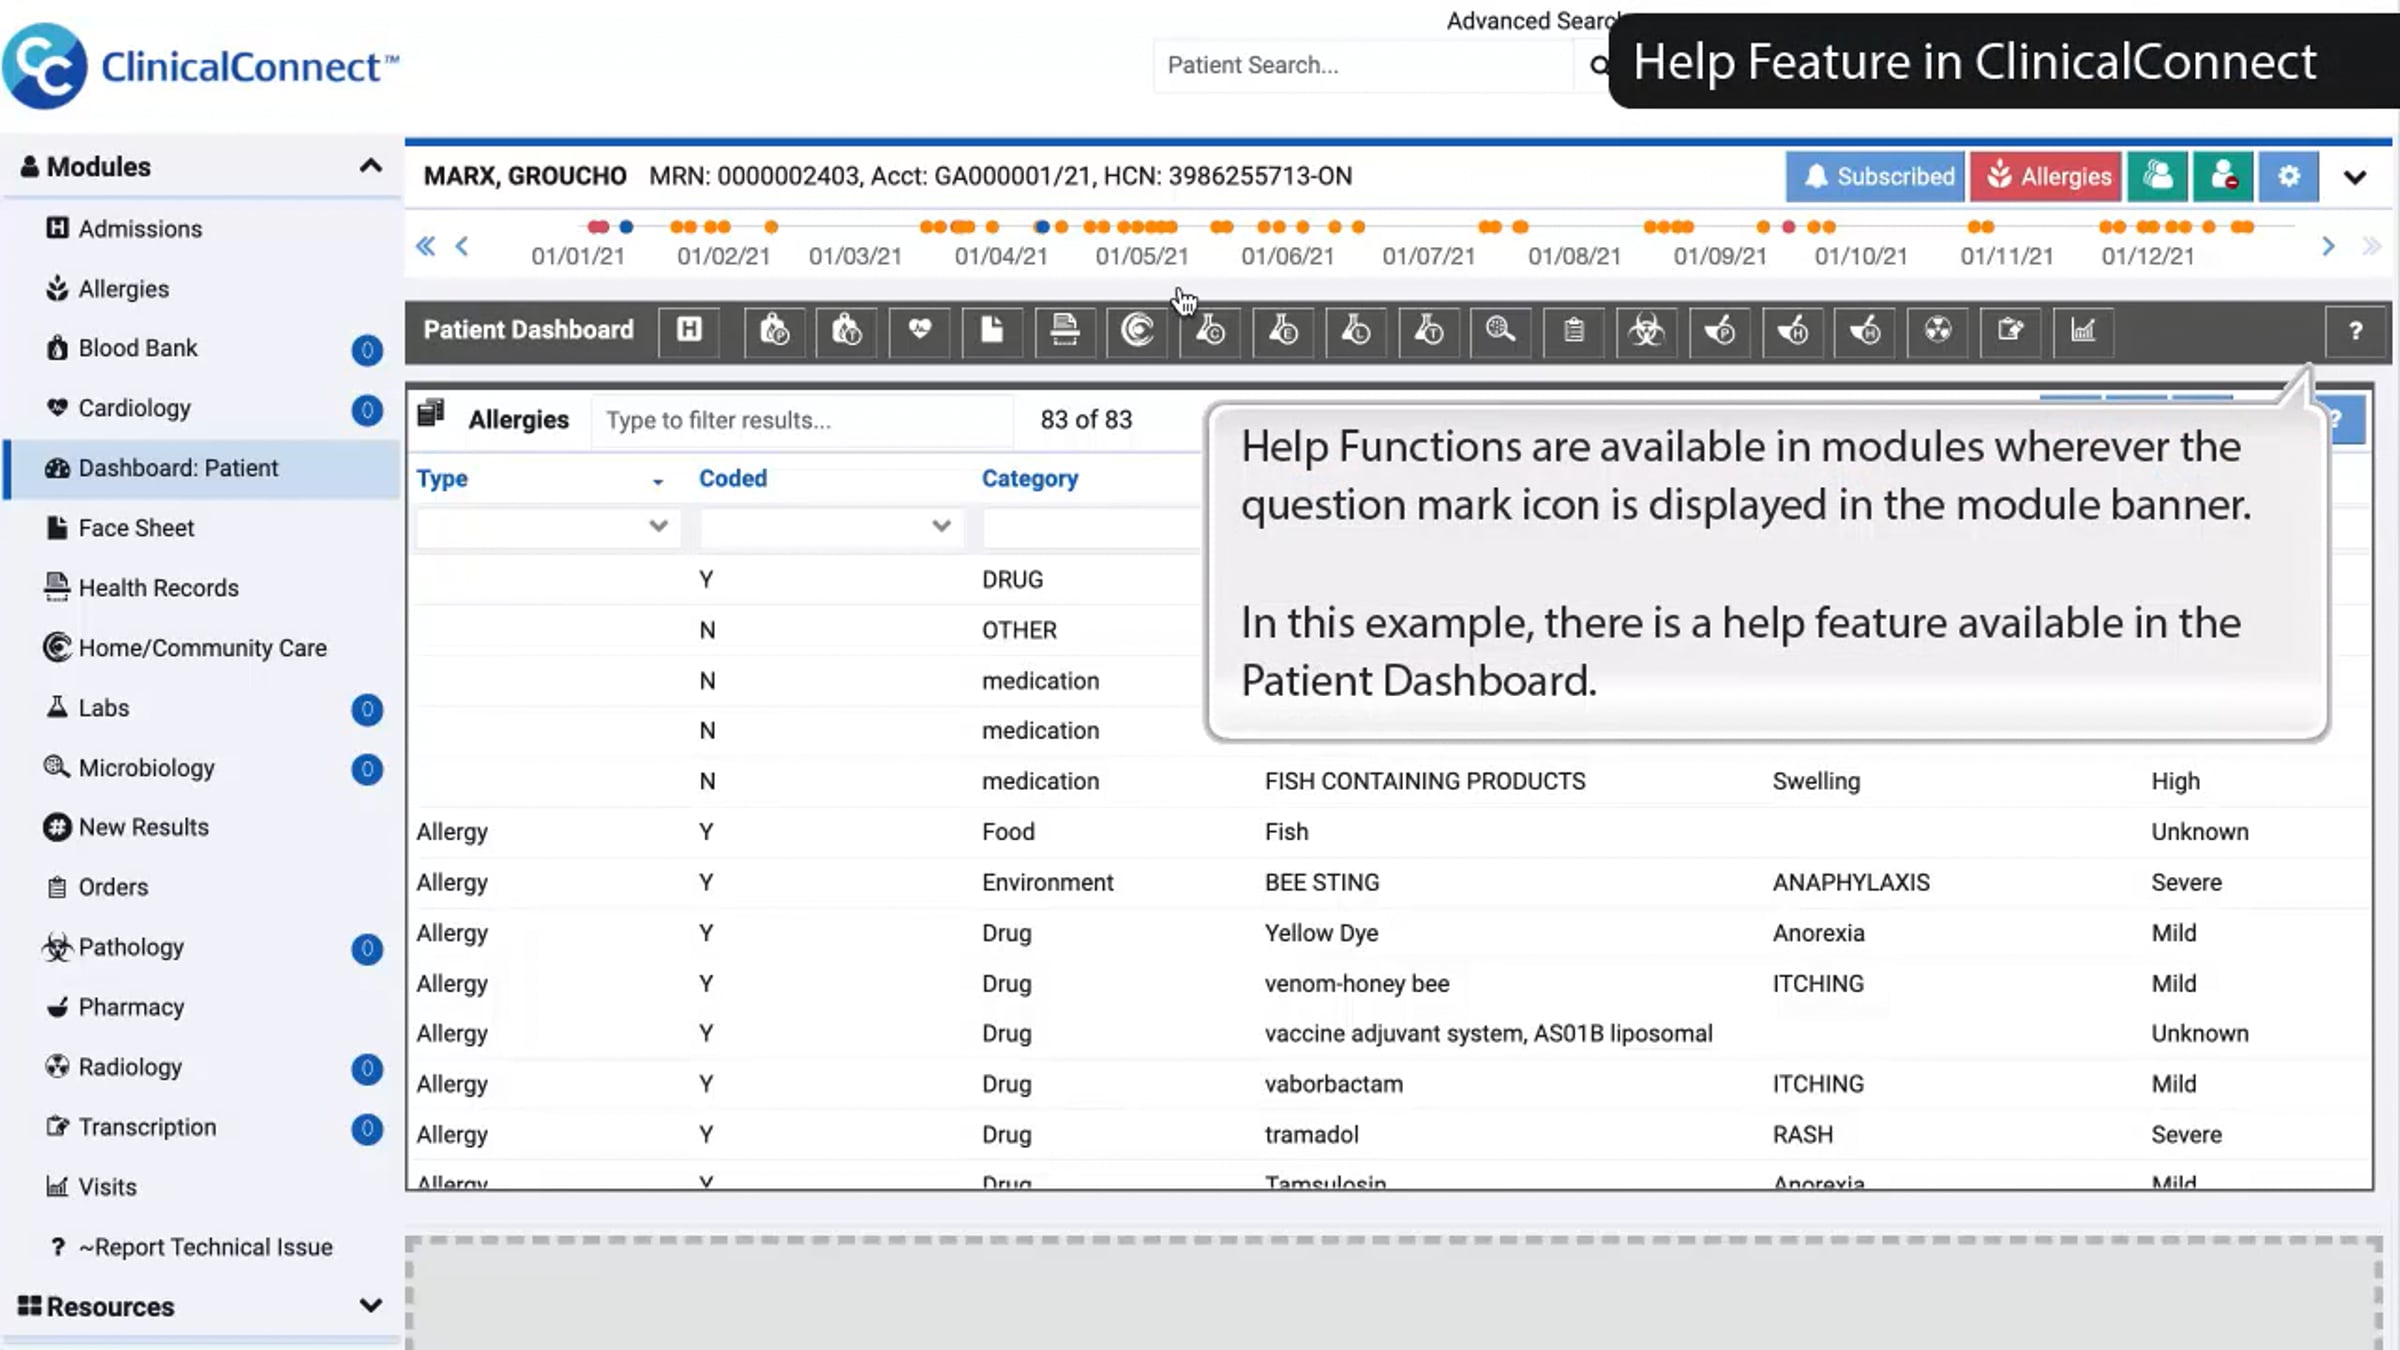Click the question mark help icon in Patient Dashboard banner

pyautogui.click(x=2355, y=331)
